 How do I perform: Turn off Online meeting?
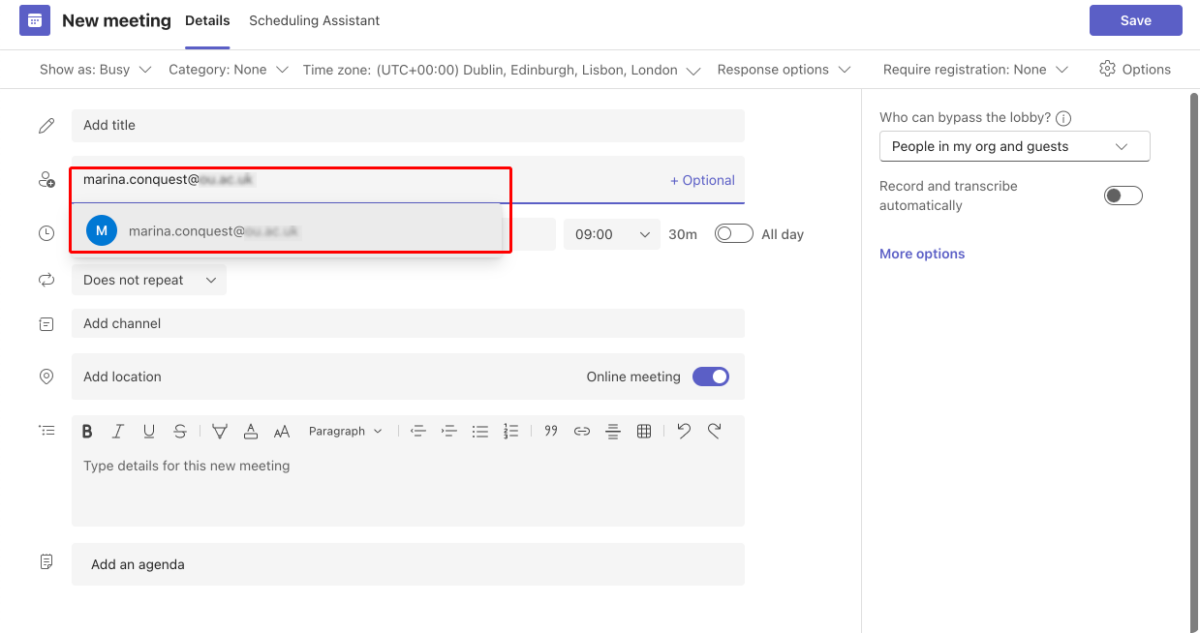pos(711,376)
